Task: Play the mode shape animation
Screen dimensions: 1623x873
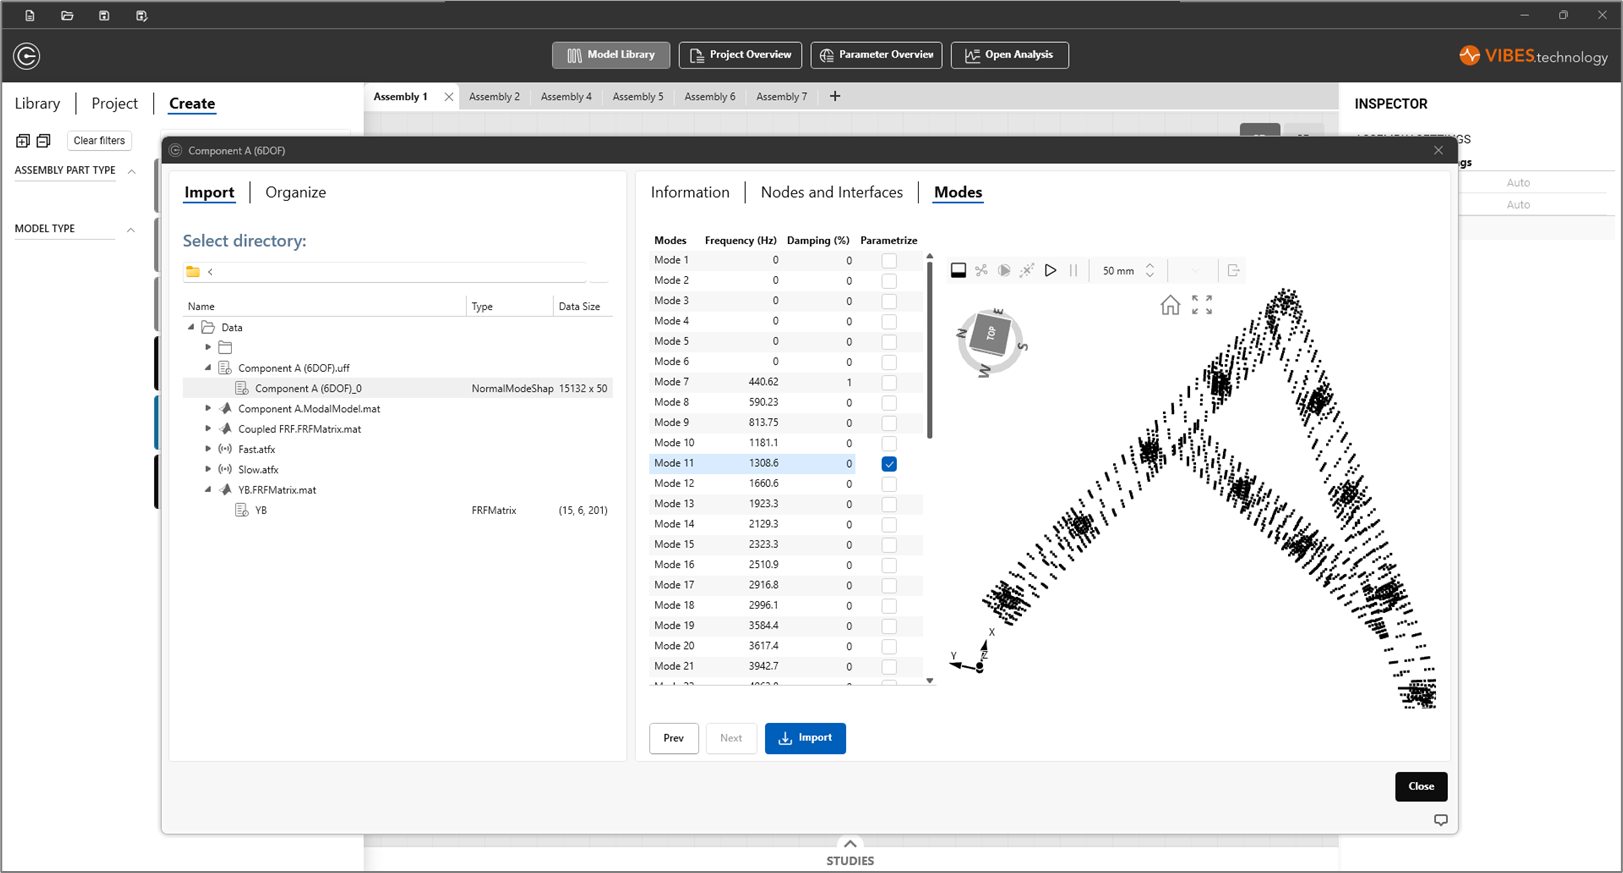Action: pyautogui.click(x=1050, y=270)
